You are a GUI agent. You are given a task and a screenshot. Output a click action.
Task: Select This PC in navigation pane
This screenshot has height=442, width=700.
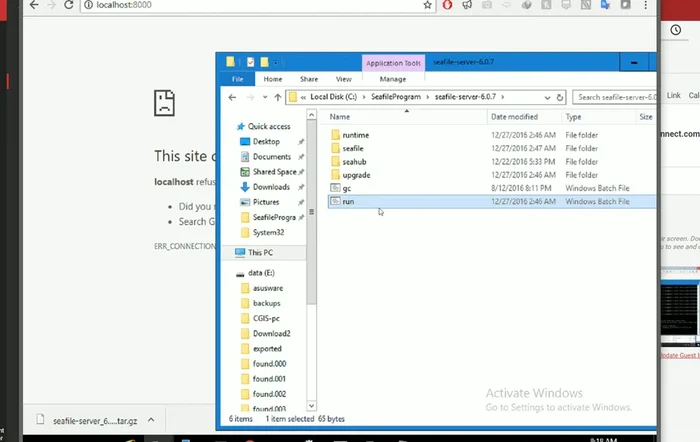pyautogui.click(x=260, y=253)
